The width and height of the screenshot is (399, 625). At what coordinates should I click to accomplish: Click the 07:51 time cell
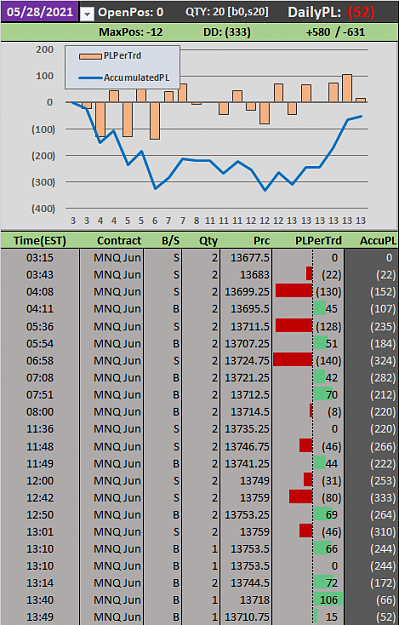(40, 395)
